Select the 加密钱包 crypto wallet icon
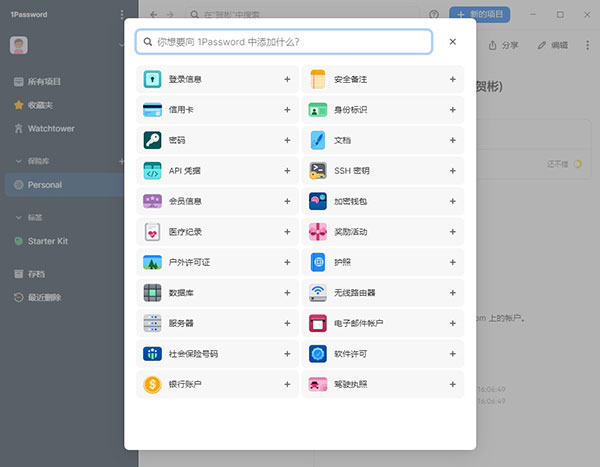Image resolution: width=600 pixels, height=467 pixels. 318,201
